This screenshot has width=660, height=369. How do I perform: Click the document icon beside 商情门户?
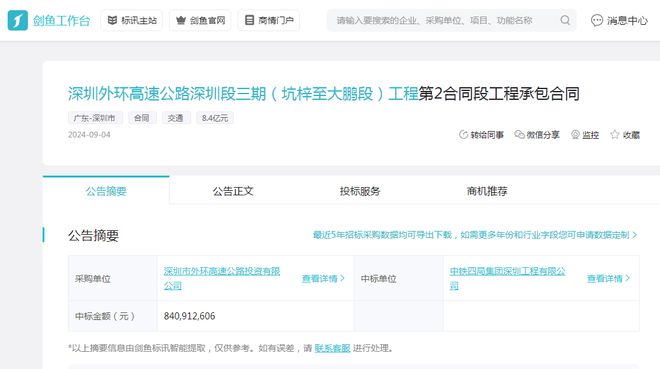click(250, 20)
